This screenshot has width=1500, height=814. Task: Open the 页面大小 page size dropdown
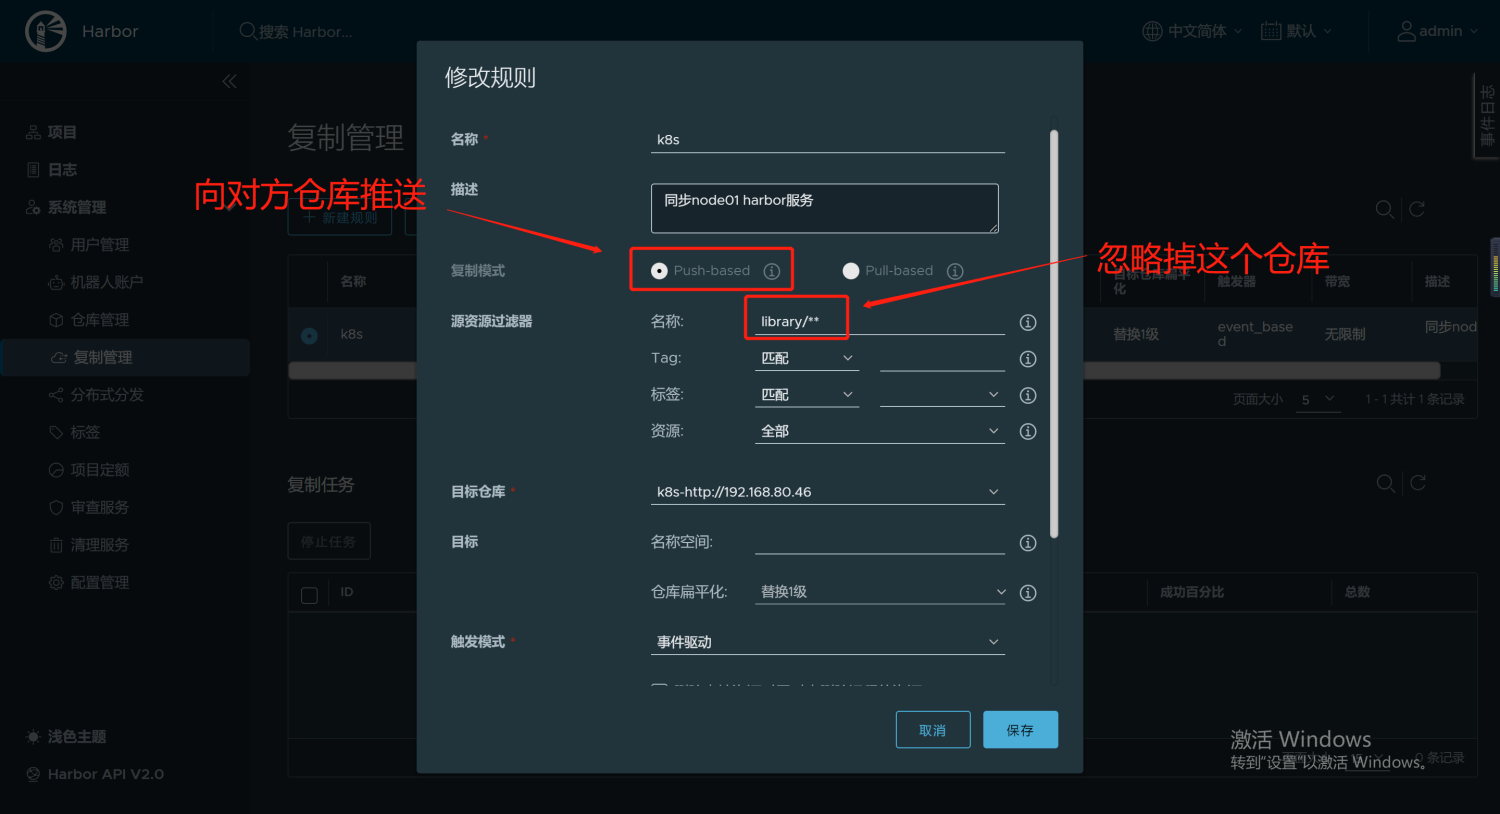[1318, 399]
